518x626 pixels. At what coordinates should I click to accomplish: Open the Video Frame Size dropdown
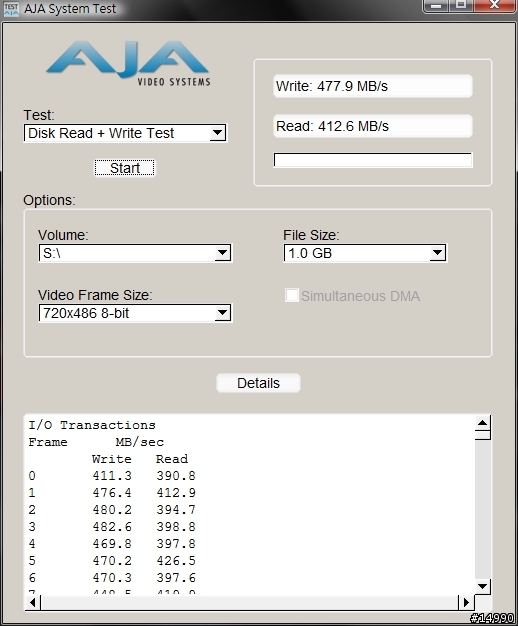pos(135,313)
